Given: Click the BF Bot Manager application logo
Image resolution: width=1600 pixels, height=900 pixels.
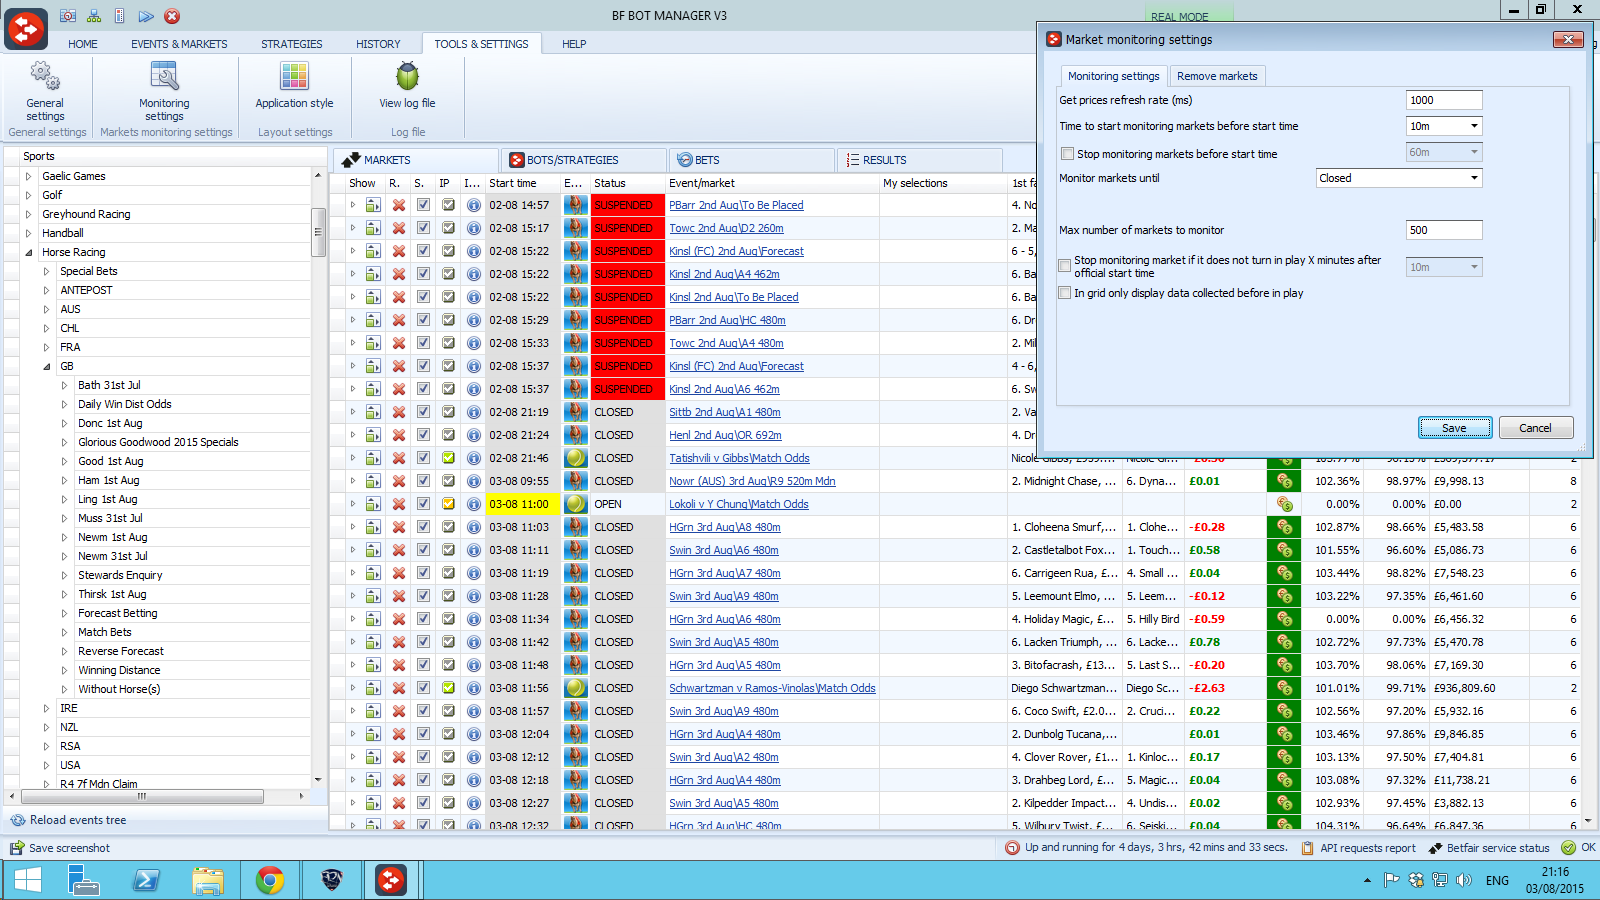Looking at the screenshot, I should [26, 29].
